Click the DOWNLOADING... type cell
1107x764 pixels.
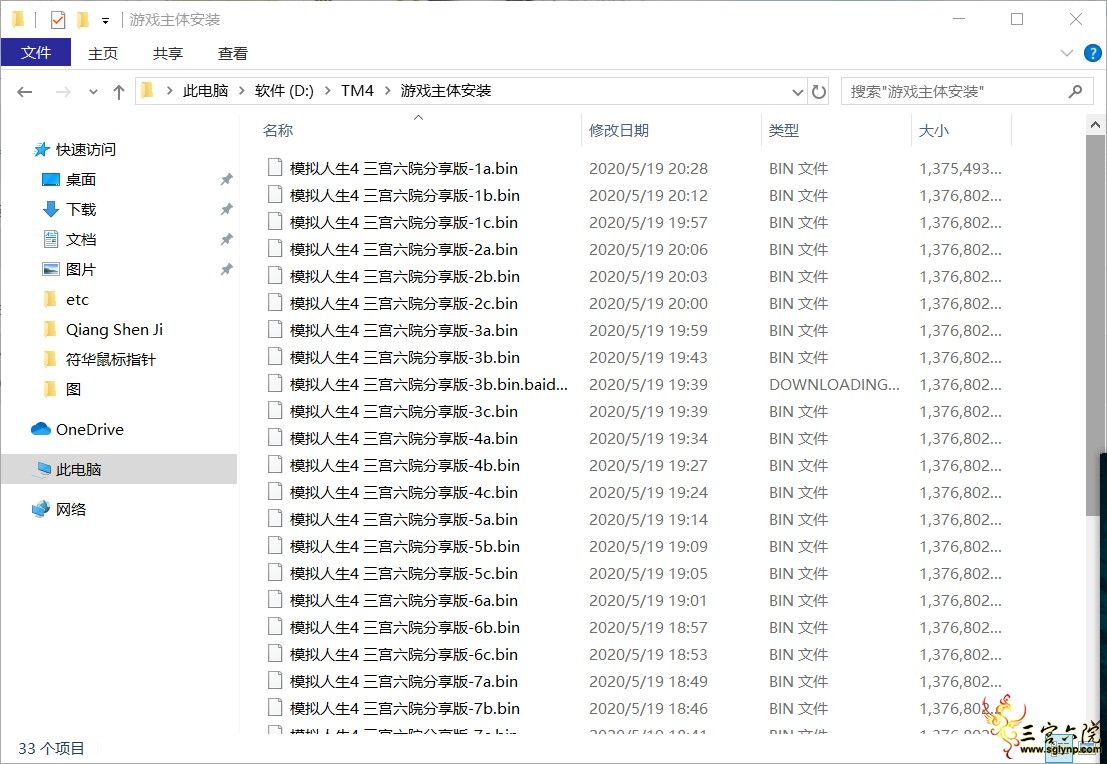tap(834, 384)
